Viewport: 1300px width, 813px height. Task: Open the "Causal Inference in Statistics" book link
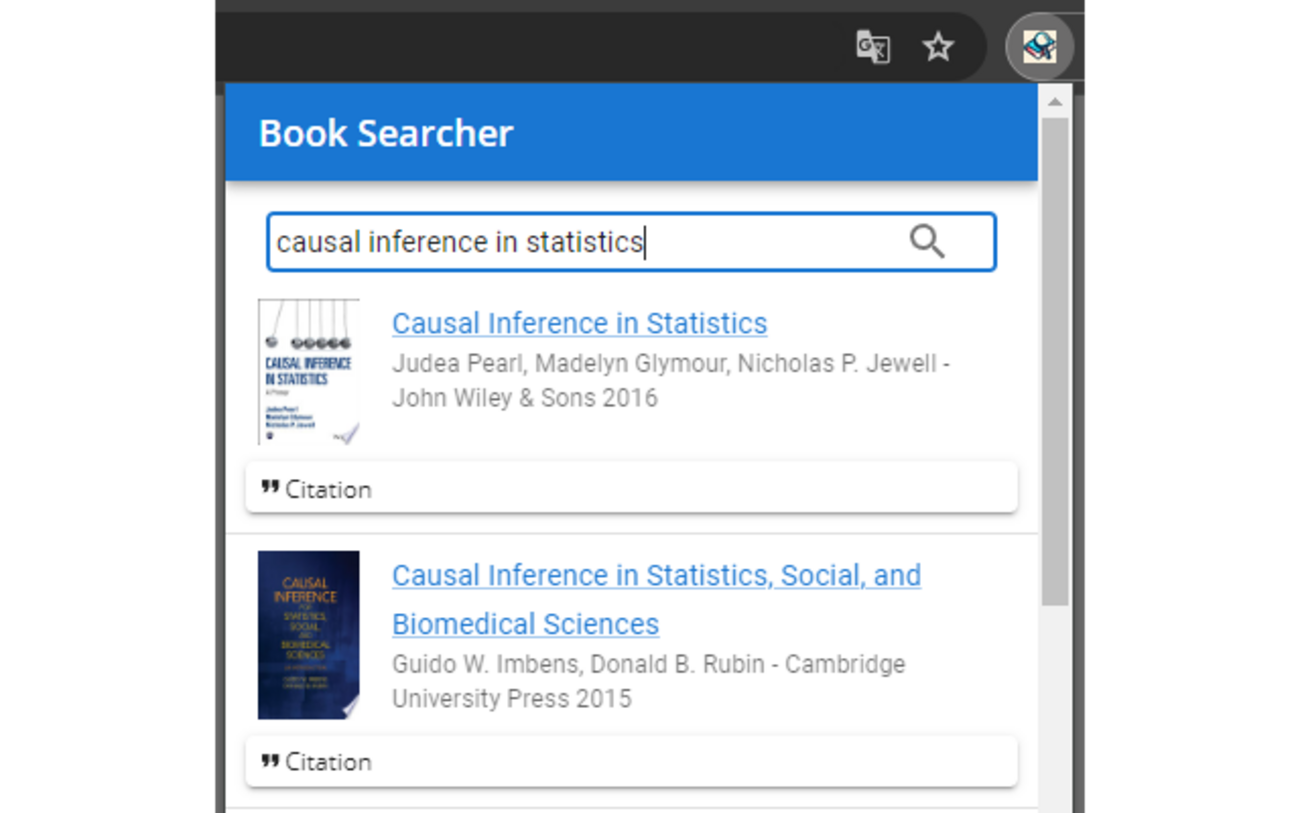pos(579,324)
